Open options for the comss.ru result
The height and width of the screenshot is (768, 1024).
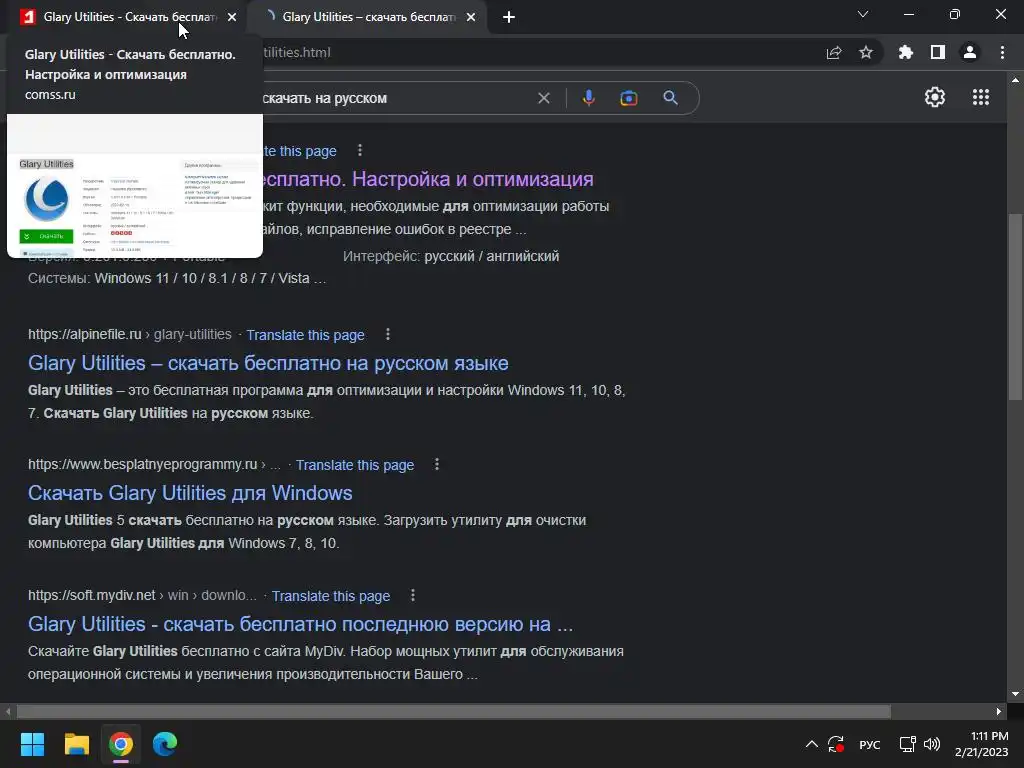360,151
